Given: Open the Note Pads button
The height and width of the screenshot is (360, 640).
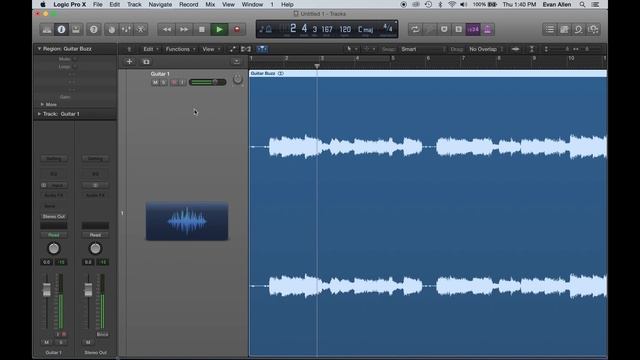Looking at the screenshot, I should 564,29.
